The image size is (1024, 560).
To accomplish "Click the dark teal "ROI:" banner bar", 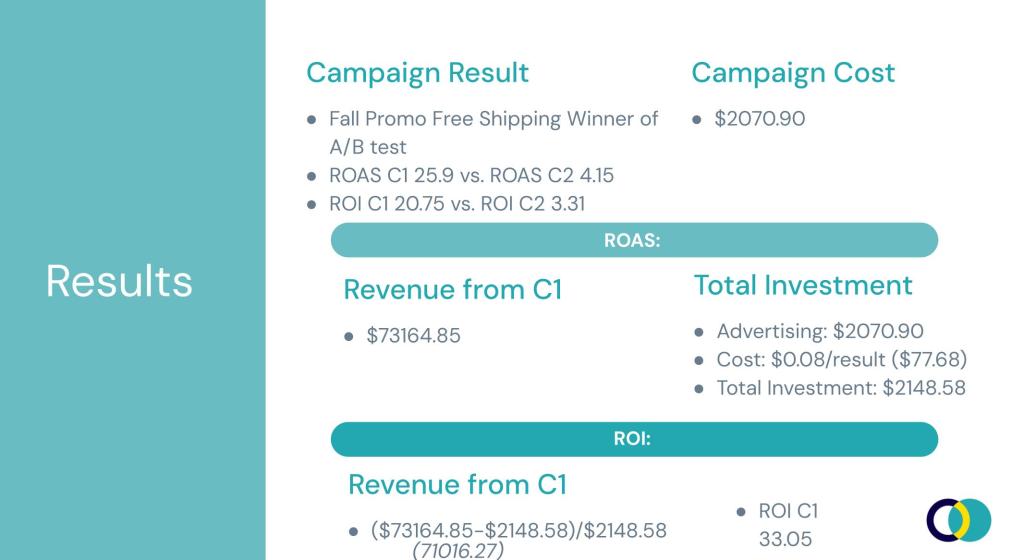I will point(633,439).
